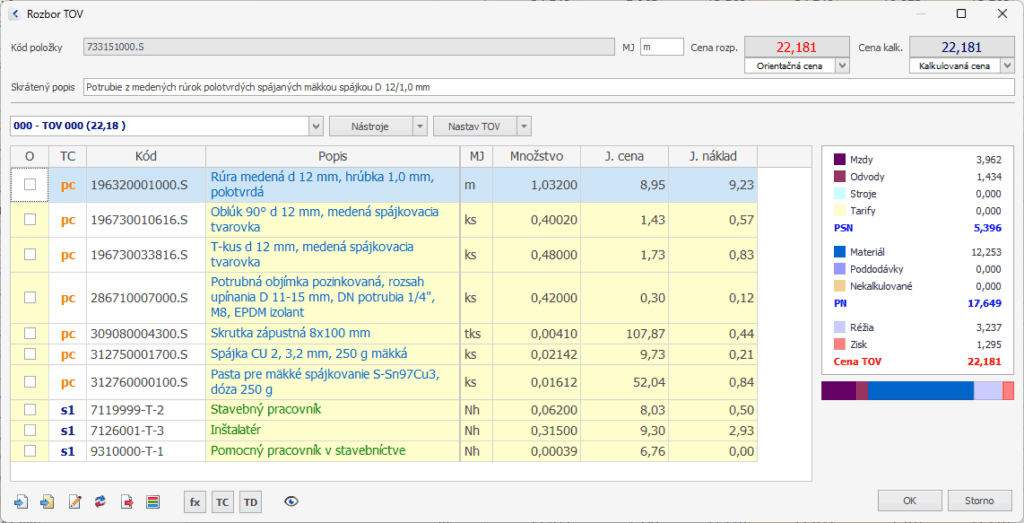Check the box for Rúra medená row
1024x523 pixels.
tap(30, 185)
